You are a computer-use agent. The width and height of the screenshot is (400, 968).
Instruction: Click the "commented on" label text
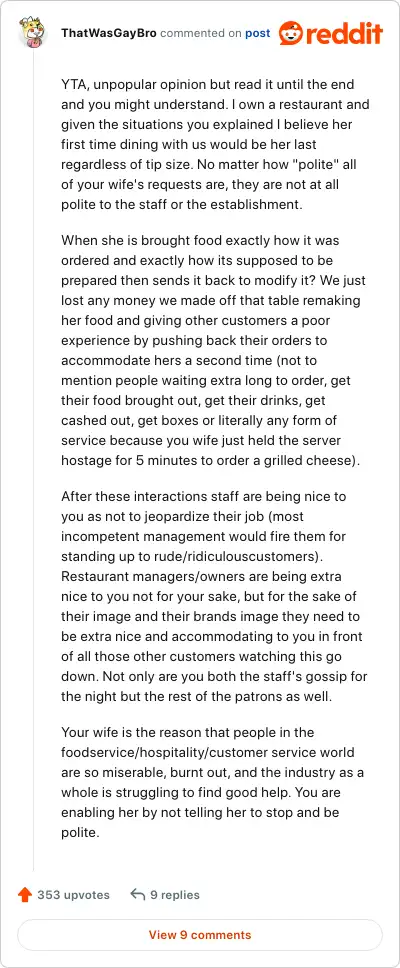point(201,33)
